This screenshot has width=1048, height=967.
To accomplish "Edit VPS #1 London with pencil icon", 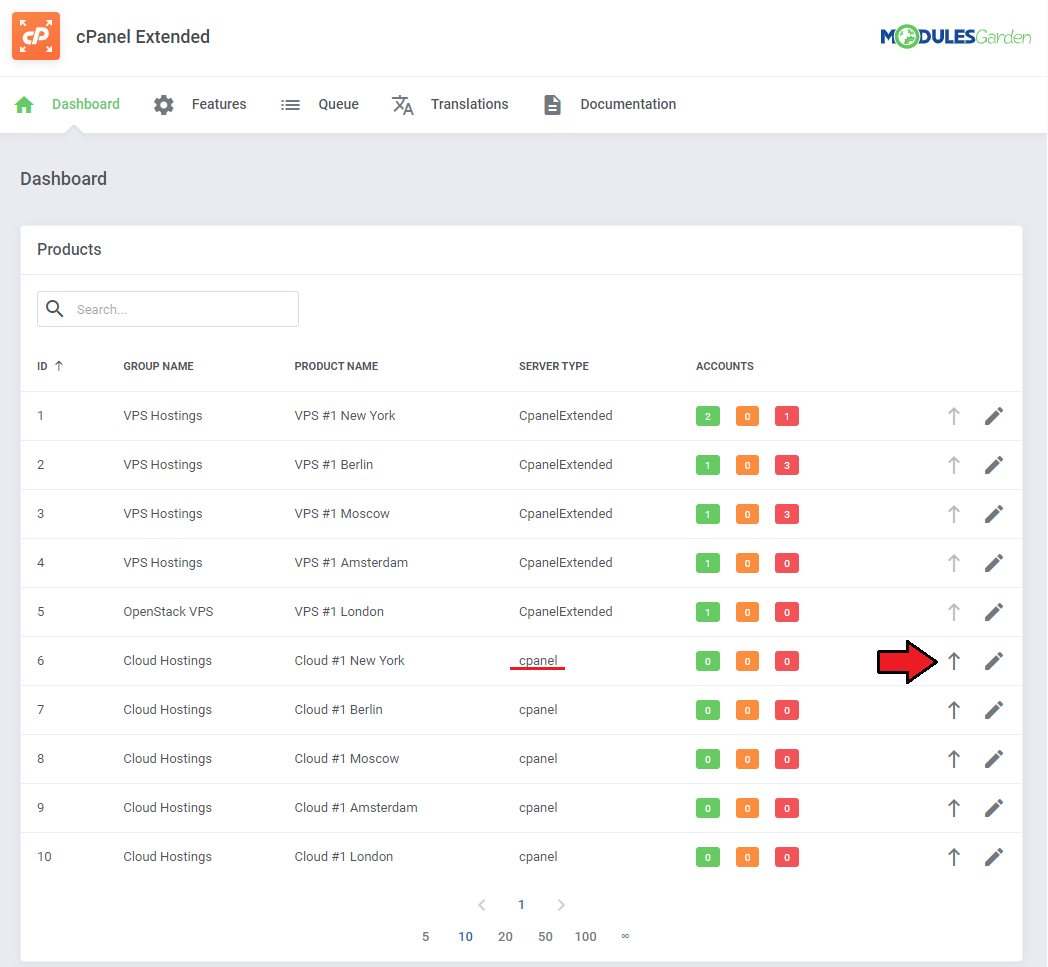I will click(x=994, y=611).
